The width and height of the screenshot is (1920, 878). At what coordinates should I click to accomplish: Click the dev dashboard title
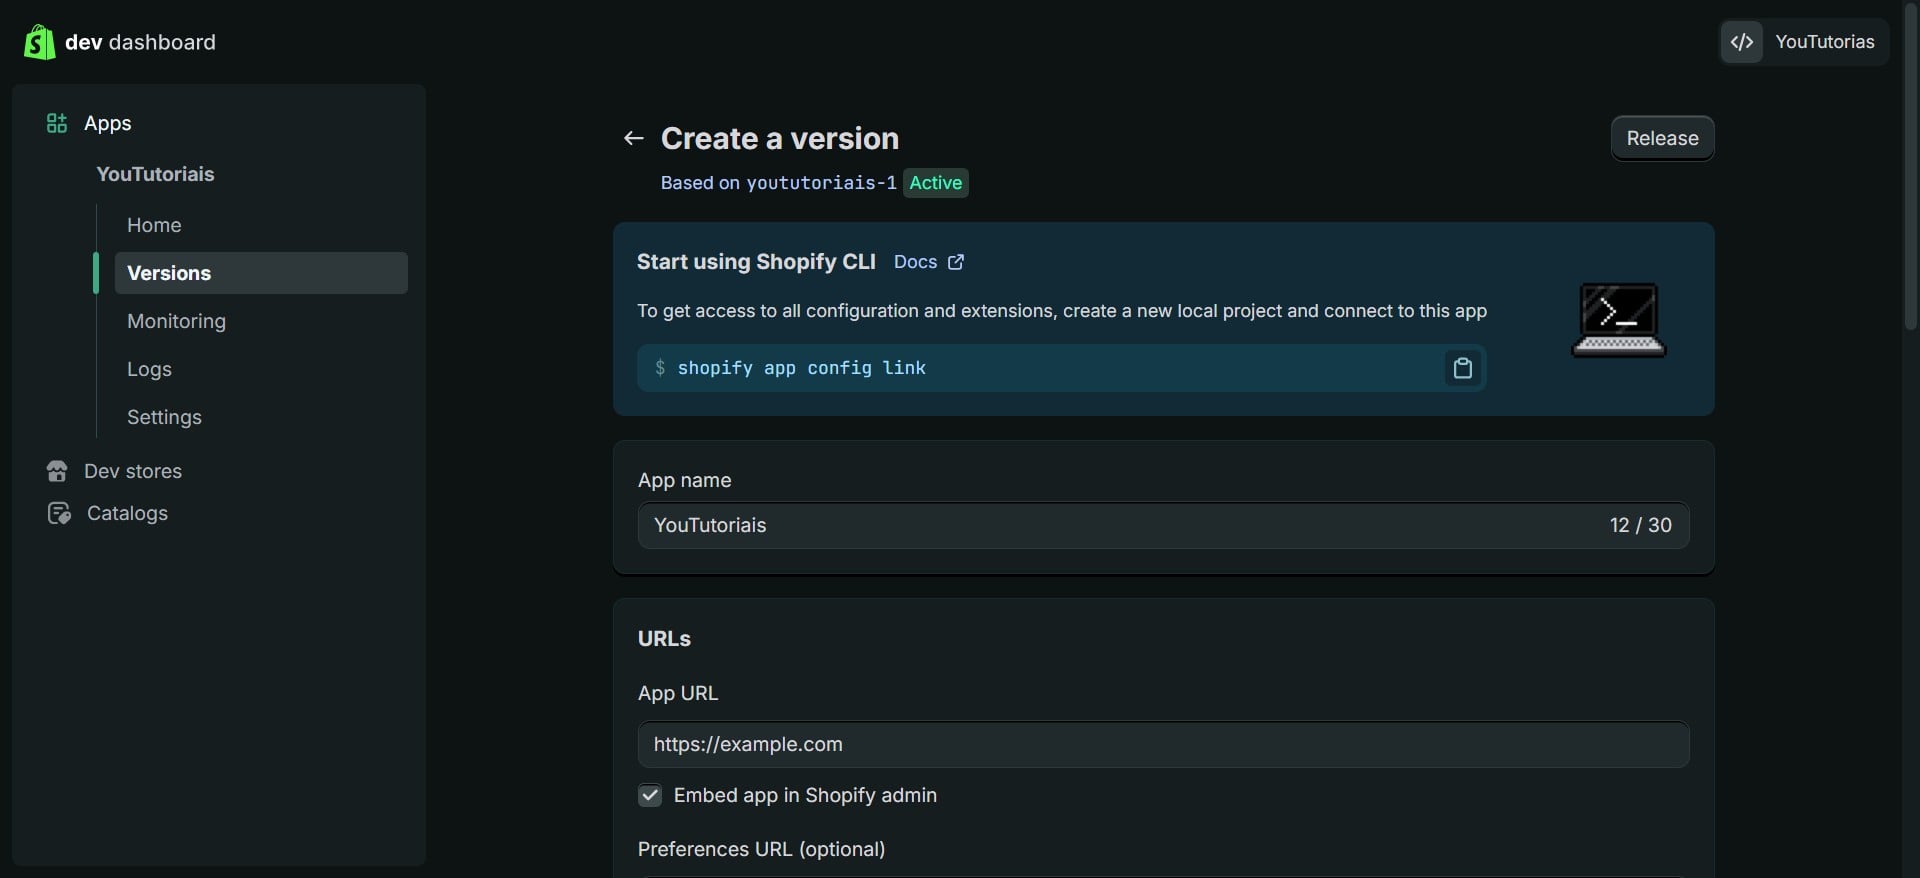tap(140, 42)
